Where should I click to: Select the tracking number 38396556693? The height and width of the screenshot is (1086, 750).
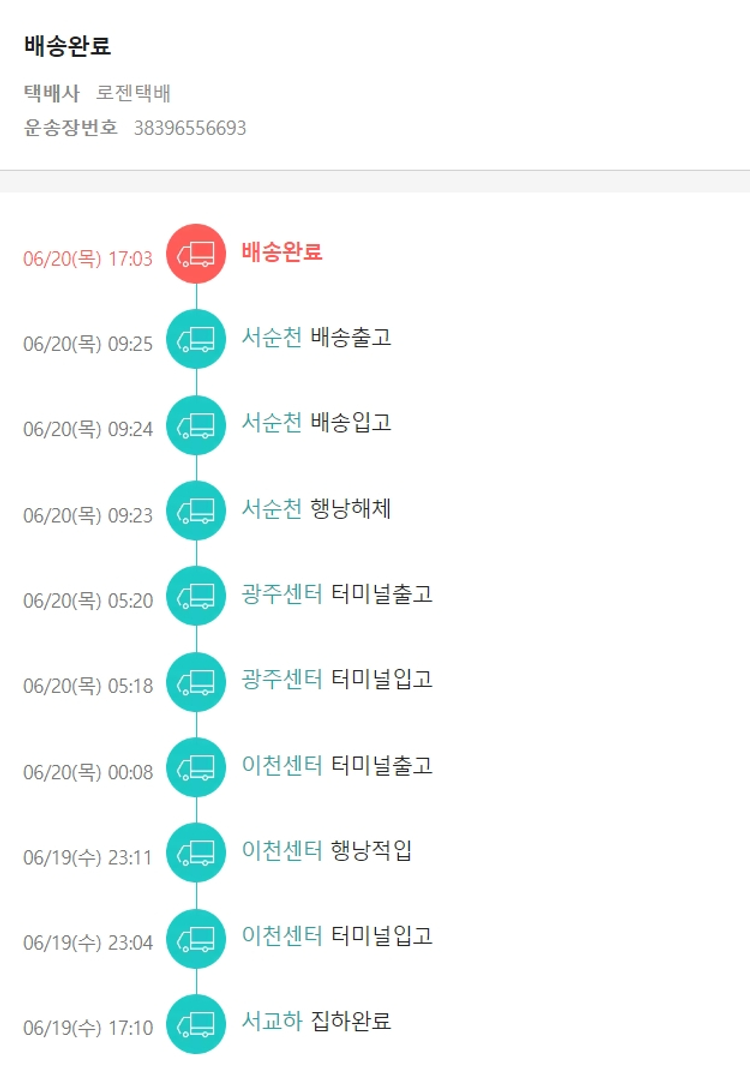190,128
